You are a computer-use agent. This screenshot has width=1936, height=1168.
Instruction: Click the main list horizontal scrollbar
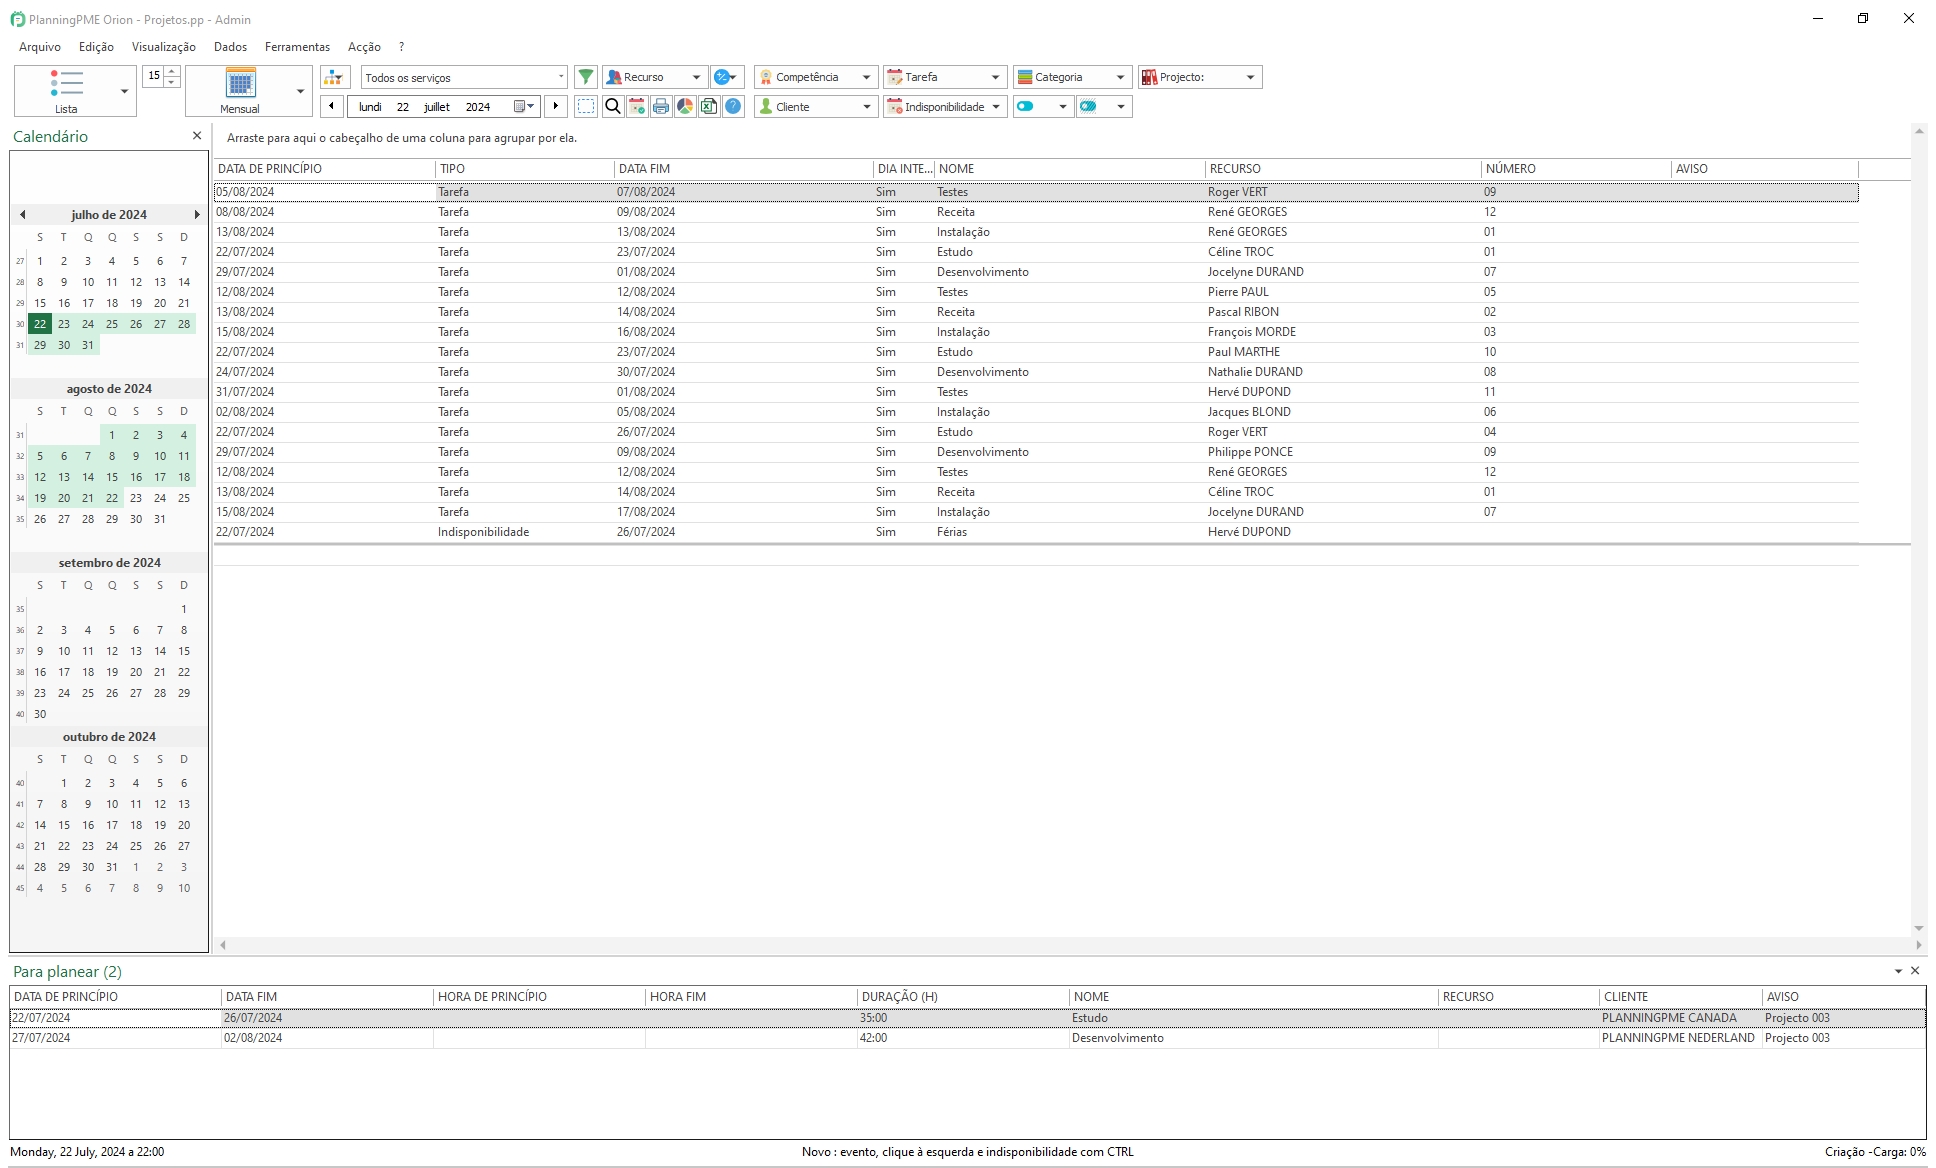pyautogui.click(x=1070, y=945)
